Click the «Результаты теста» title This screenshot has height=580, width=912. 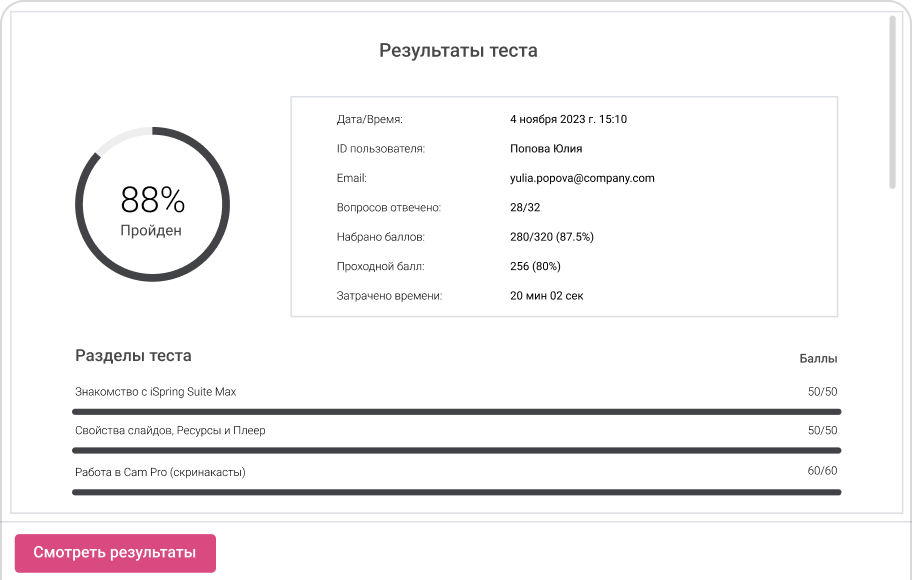pos(456,50)
